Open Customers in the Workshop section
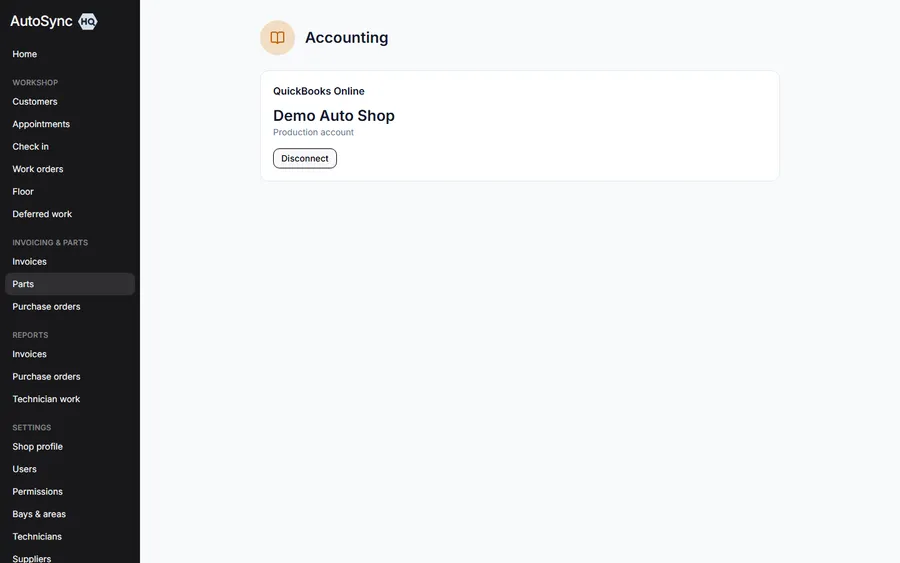 (35, 102)
